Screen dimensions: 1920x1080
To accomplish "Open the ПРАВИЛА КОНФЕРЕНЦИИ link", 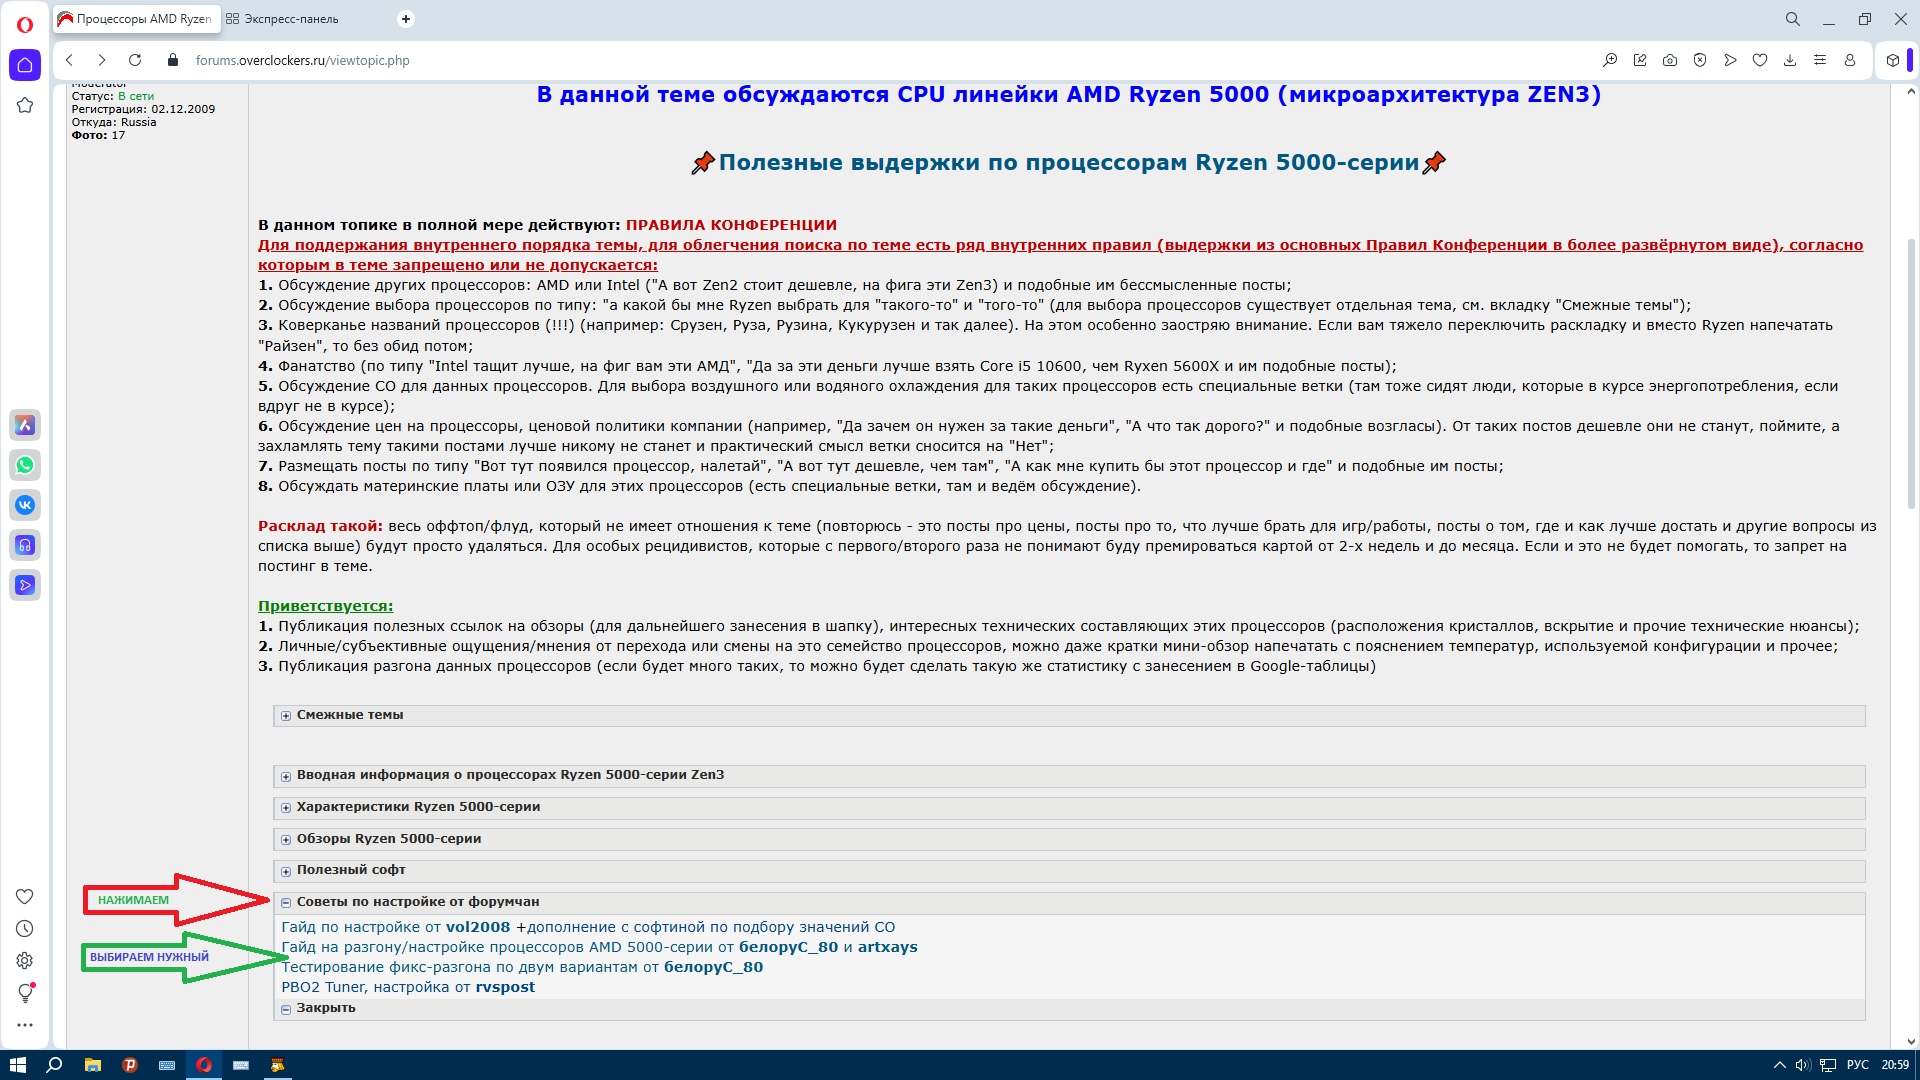I will (731, 225).
